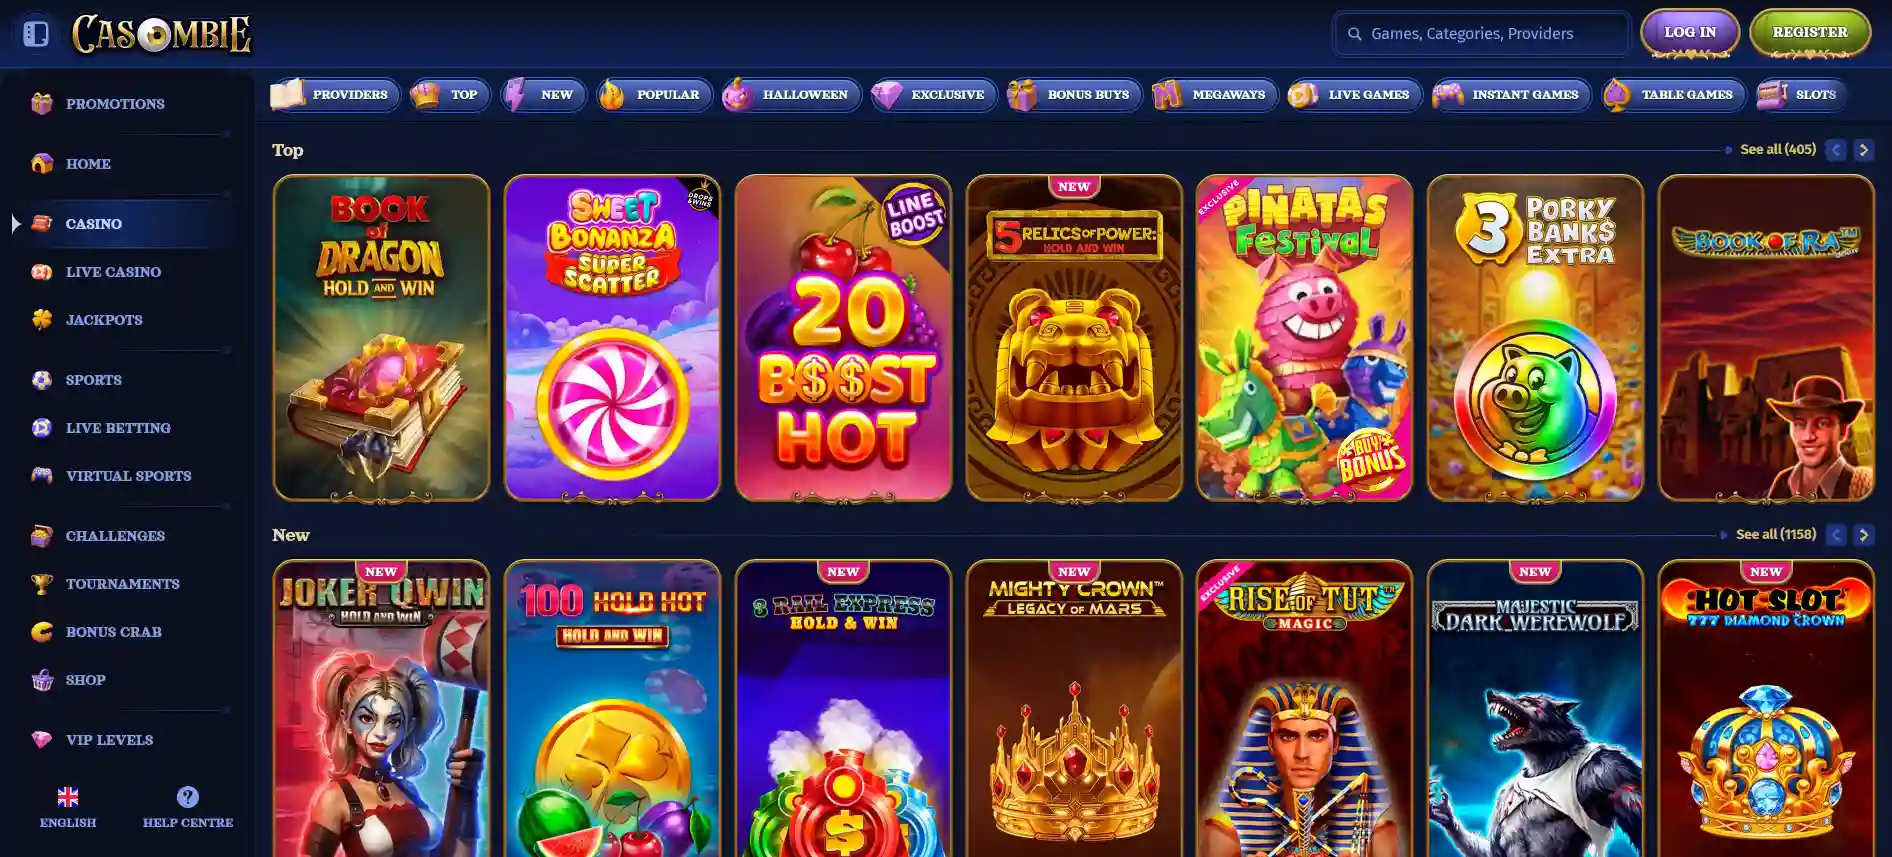Select Jackpots in the sidebar
Screen dimensions: 1892x857
coord(104,320)
